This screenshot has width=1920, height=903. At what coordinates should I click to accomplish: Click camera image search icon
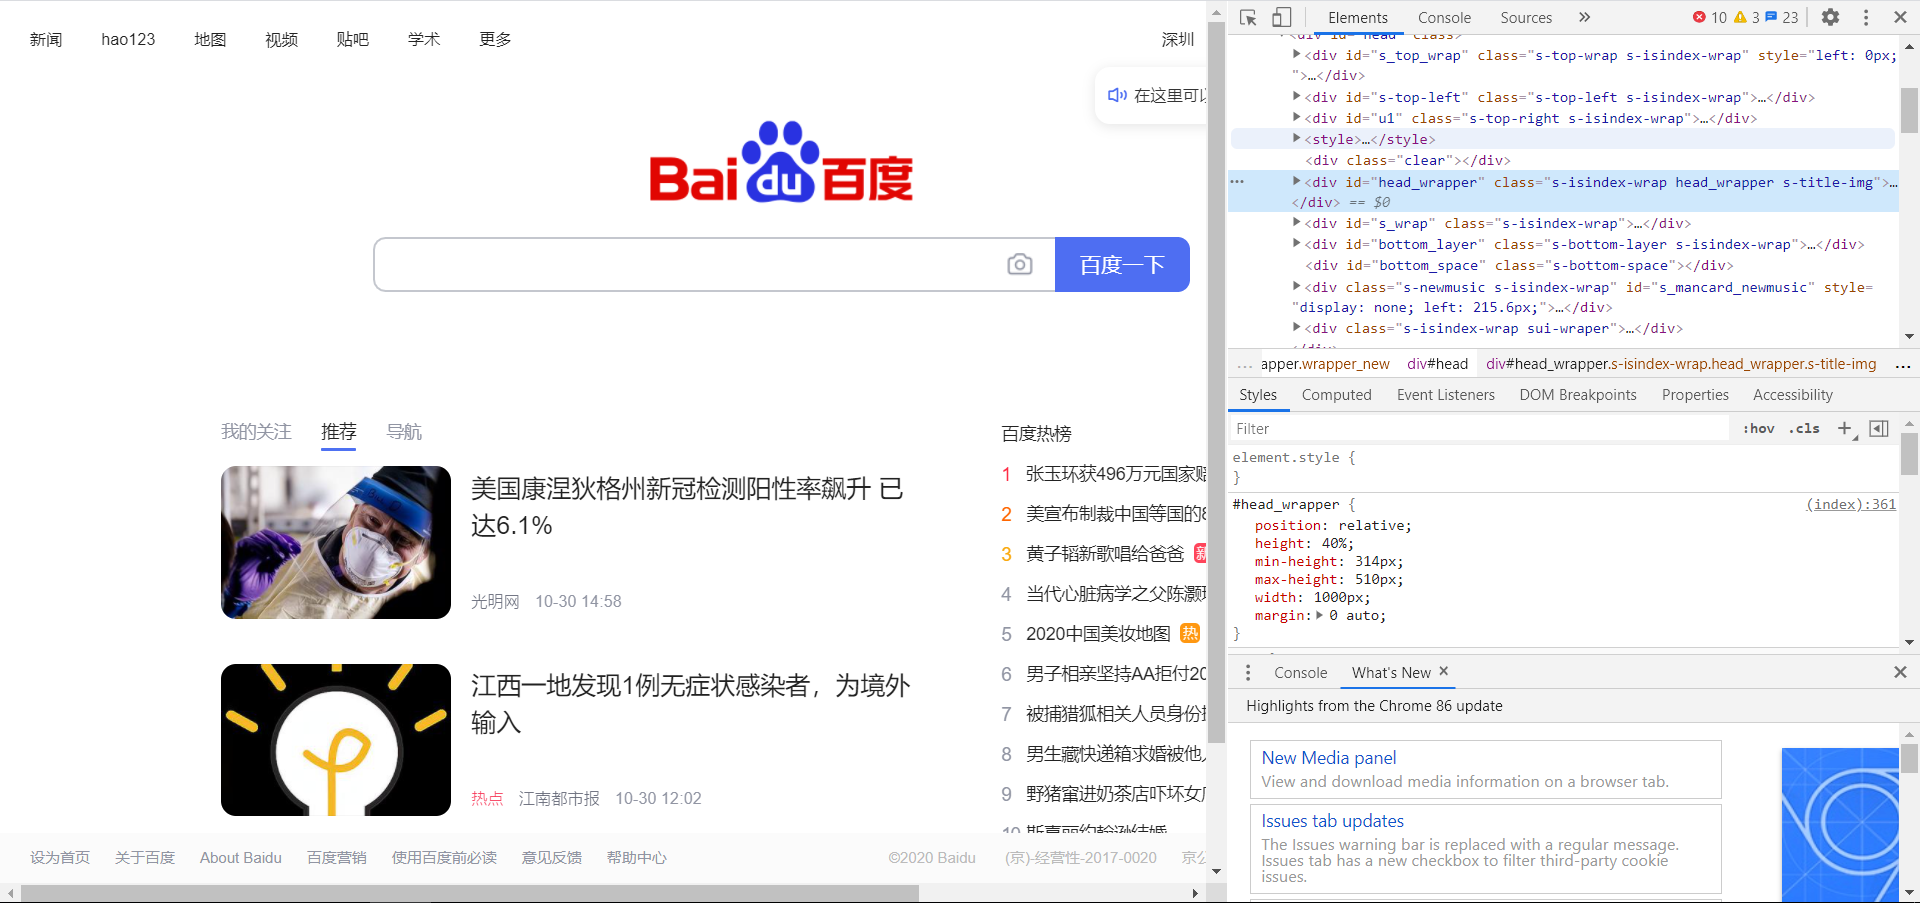[1020, 264]
